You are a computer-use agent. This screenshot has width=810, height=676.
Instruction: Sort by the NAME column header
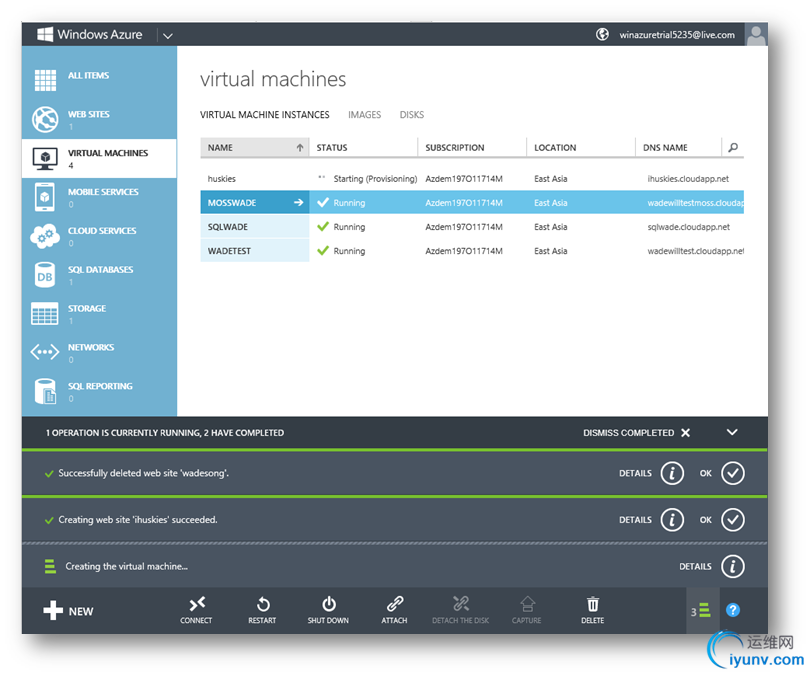pyautogui.click(x=255, y=148)
